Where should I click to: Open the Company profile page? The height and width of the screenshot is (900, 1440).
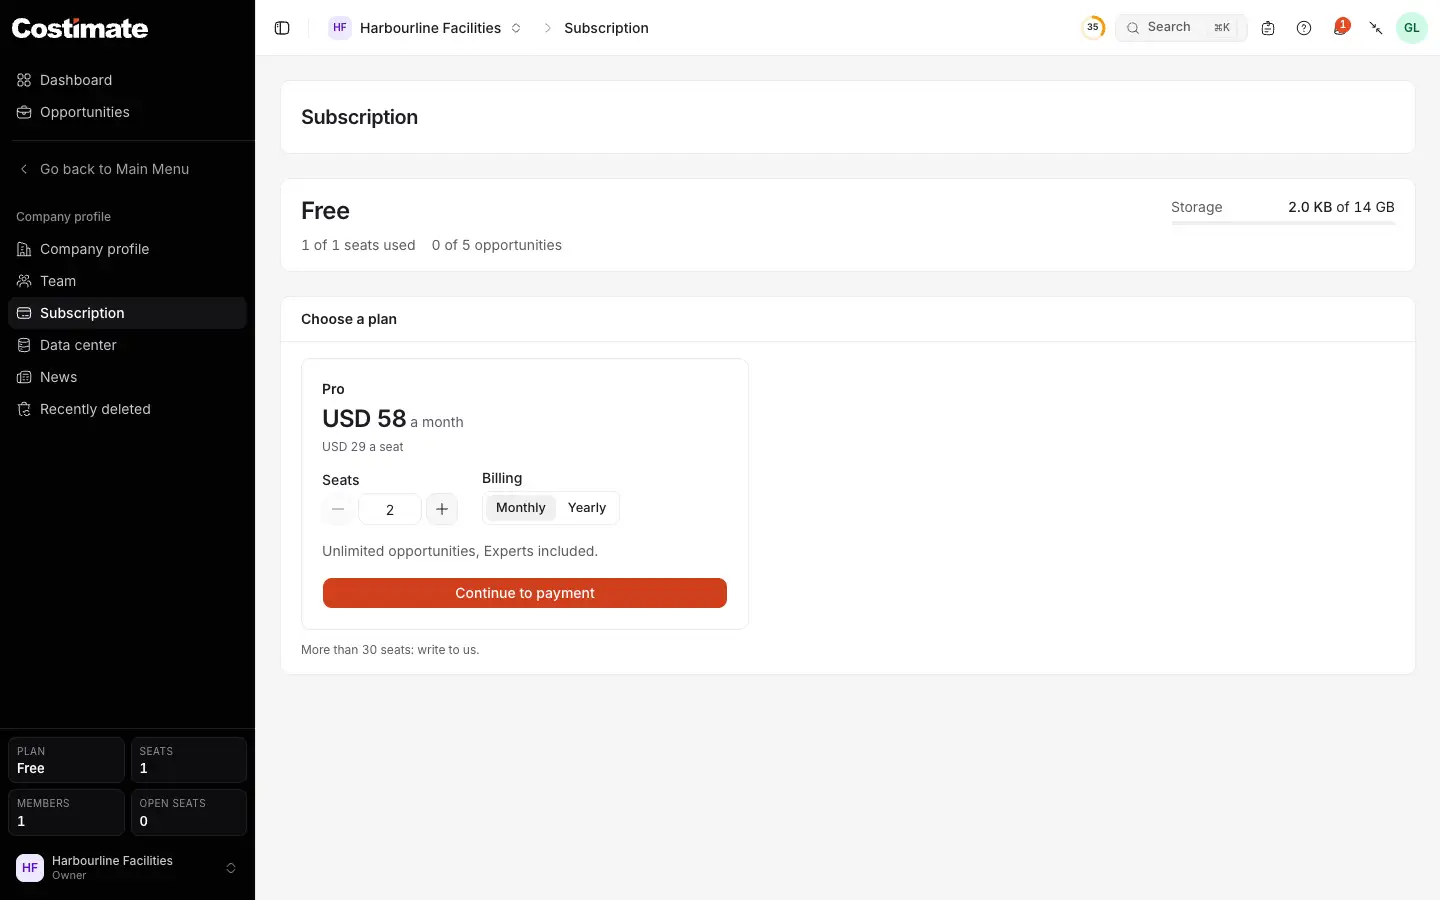[127, 249]
